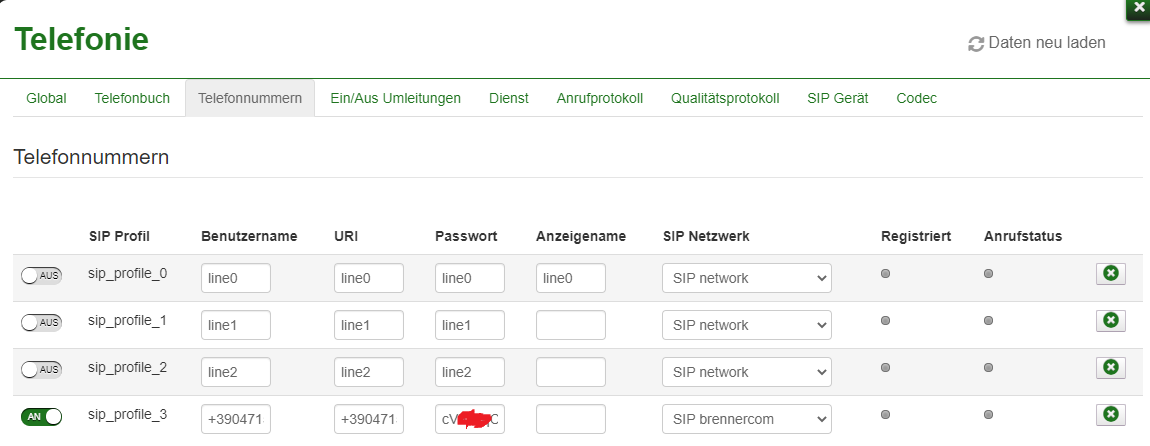Open SIP Netzwerk dropdown for sip_profile_0

746,278
